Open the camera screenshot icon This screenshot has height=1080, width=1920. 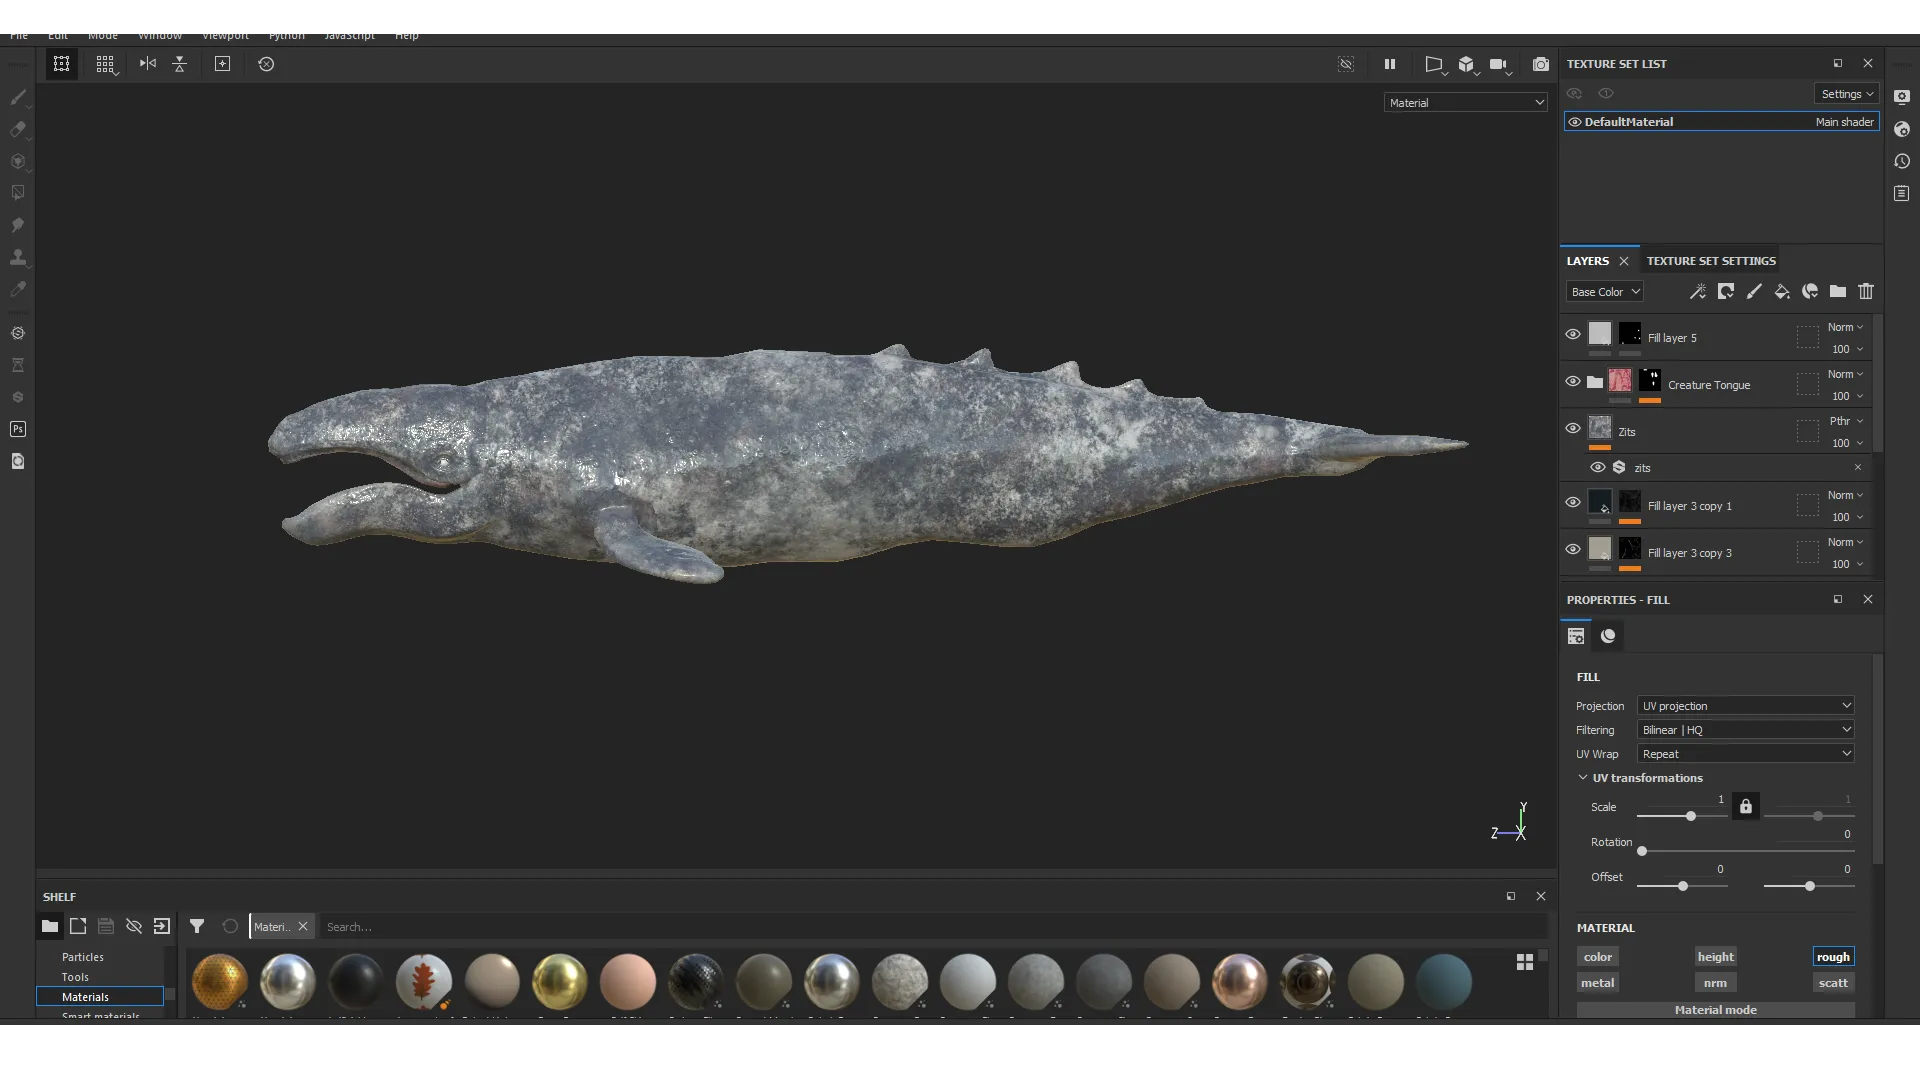tap(1541, 64)
